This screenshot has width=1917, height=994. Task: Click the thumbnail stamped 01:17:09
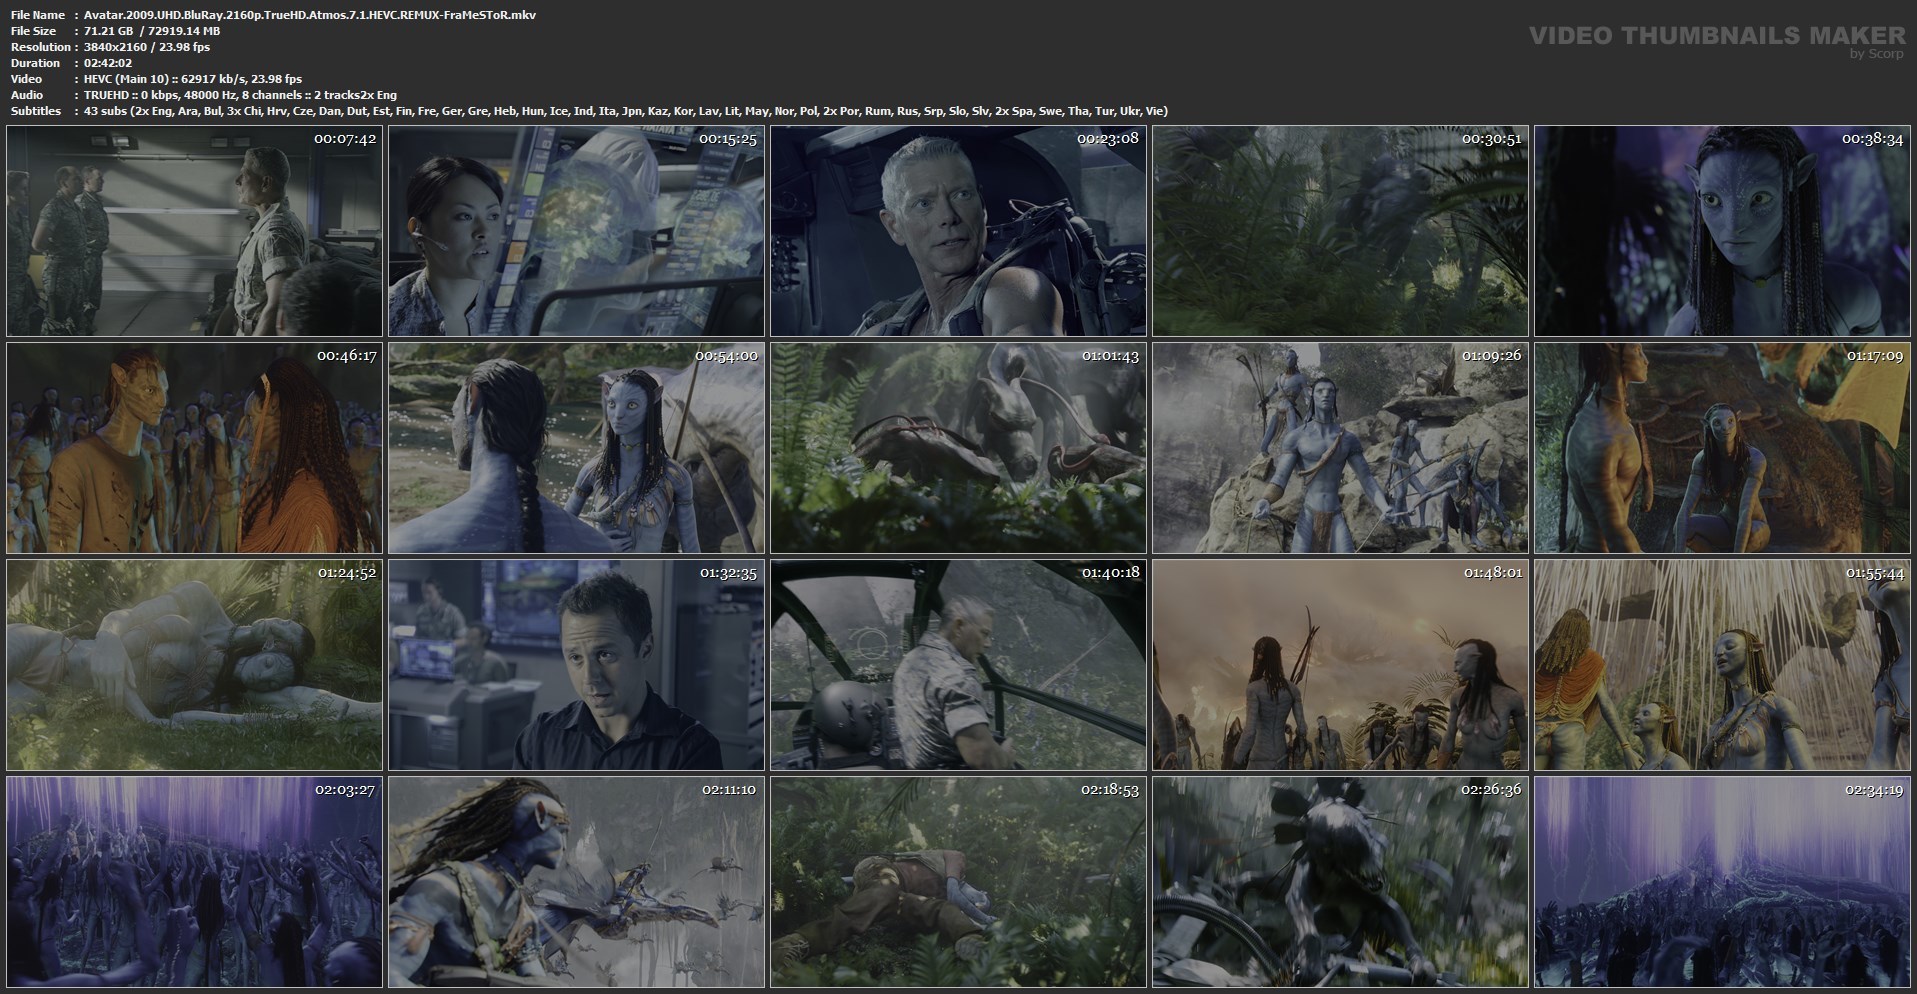[x=1722, y=448]
